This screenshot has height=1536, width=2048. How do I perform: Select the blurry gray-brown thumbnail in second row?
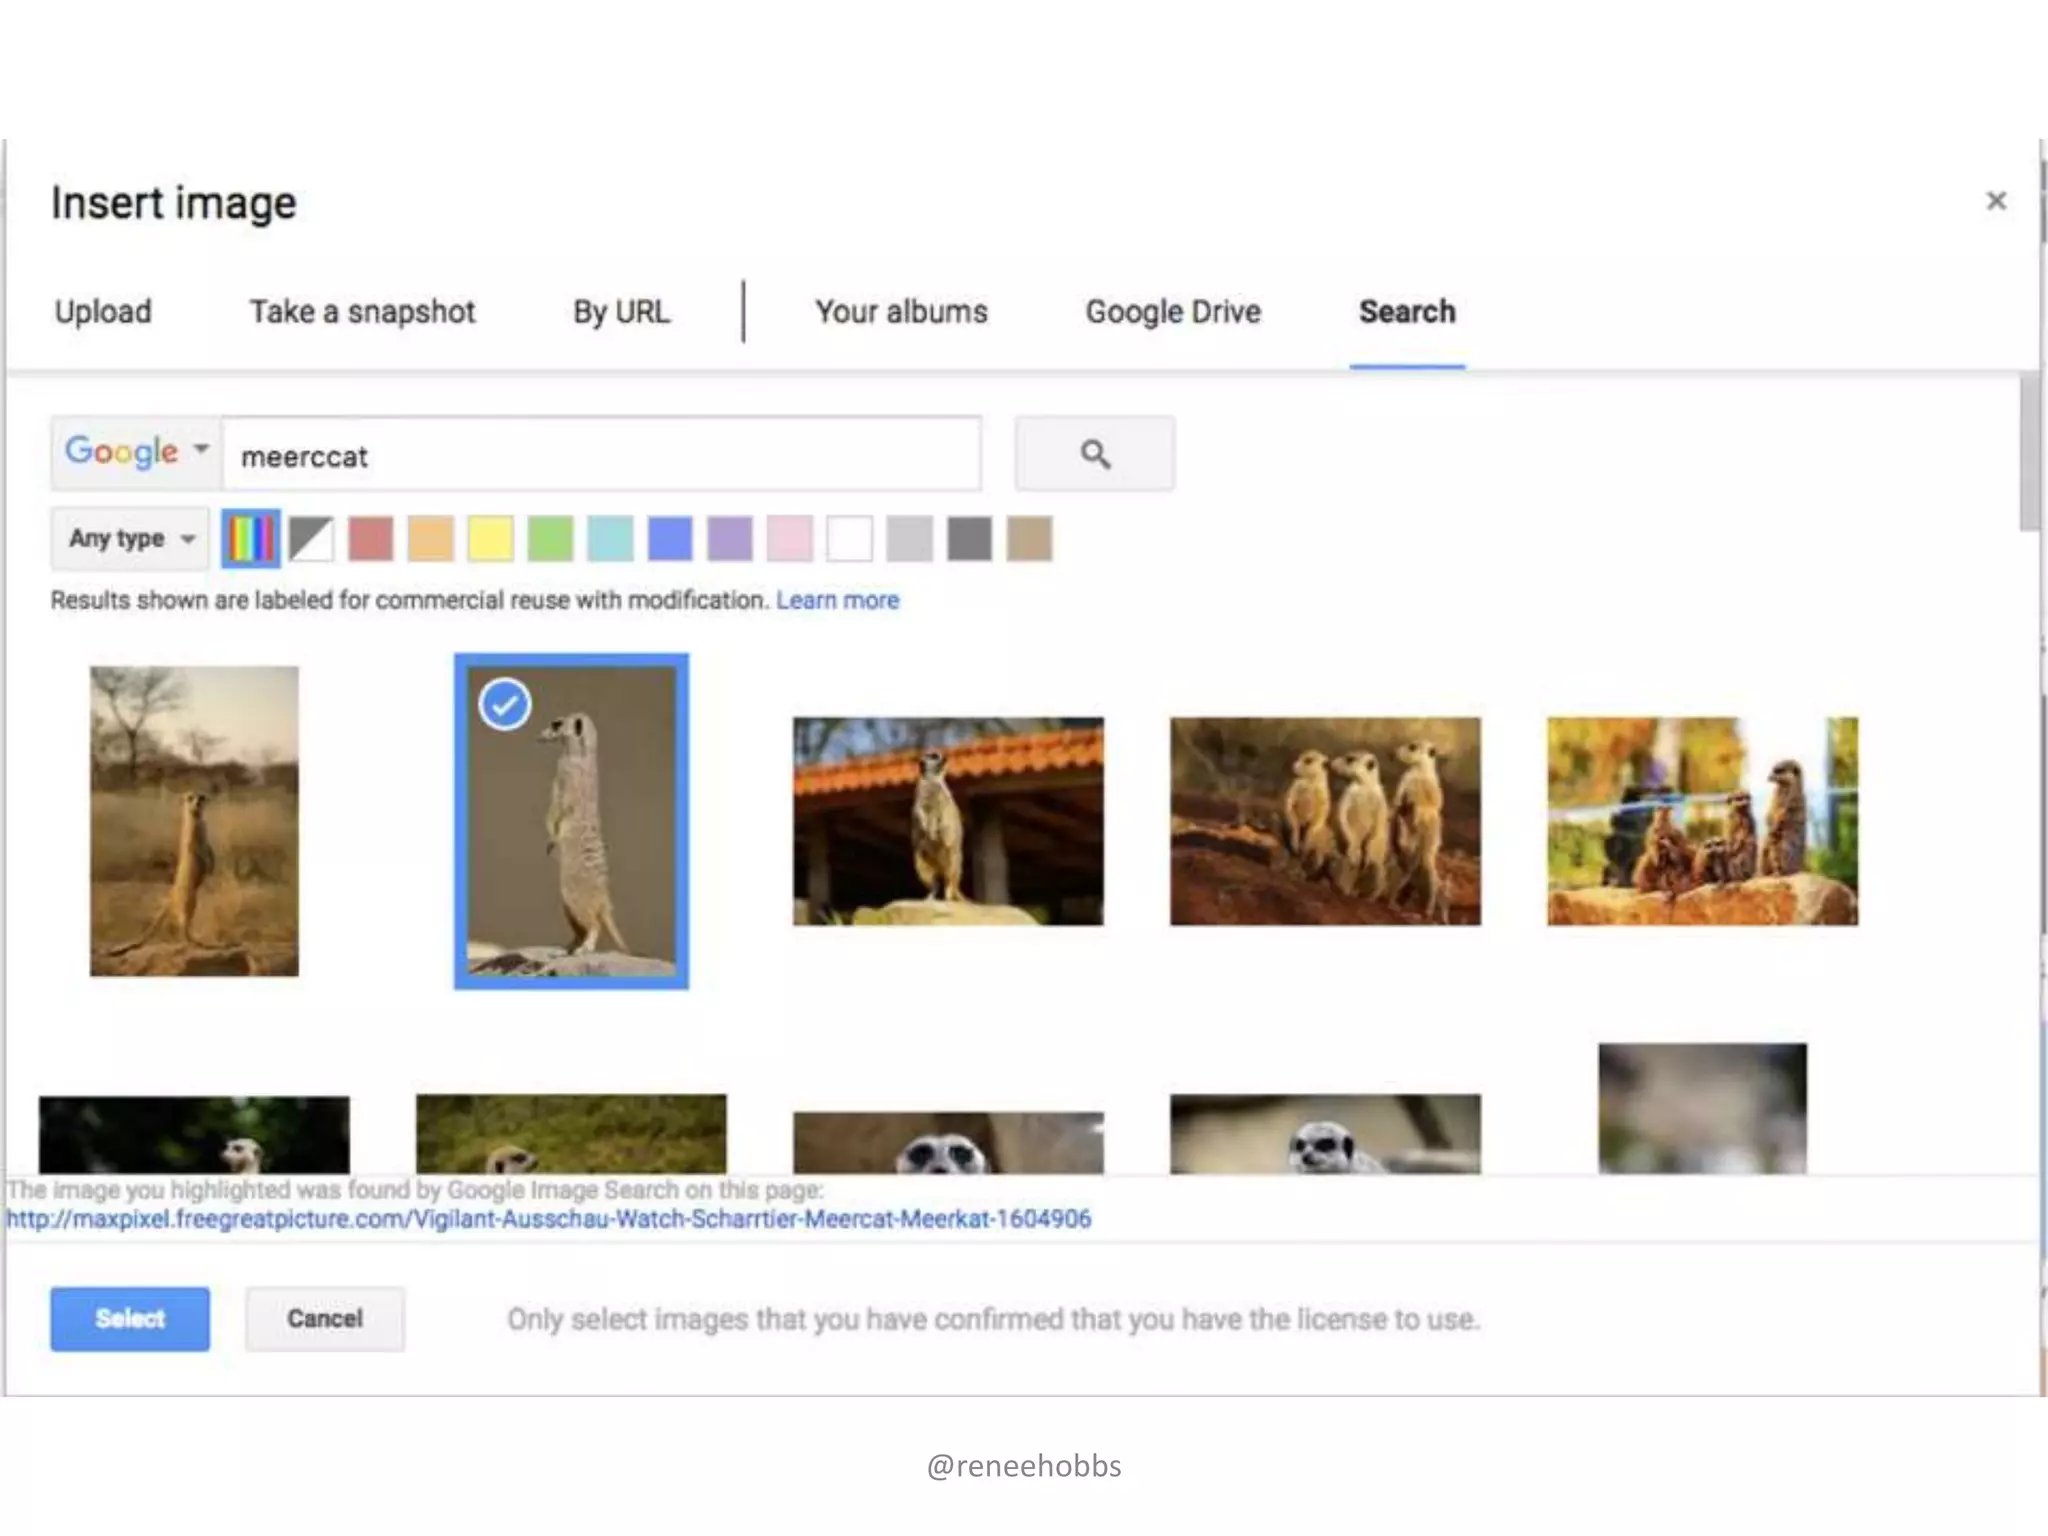click(x=1702, y=1109)
